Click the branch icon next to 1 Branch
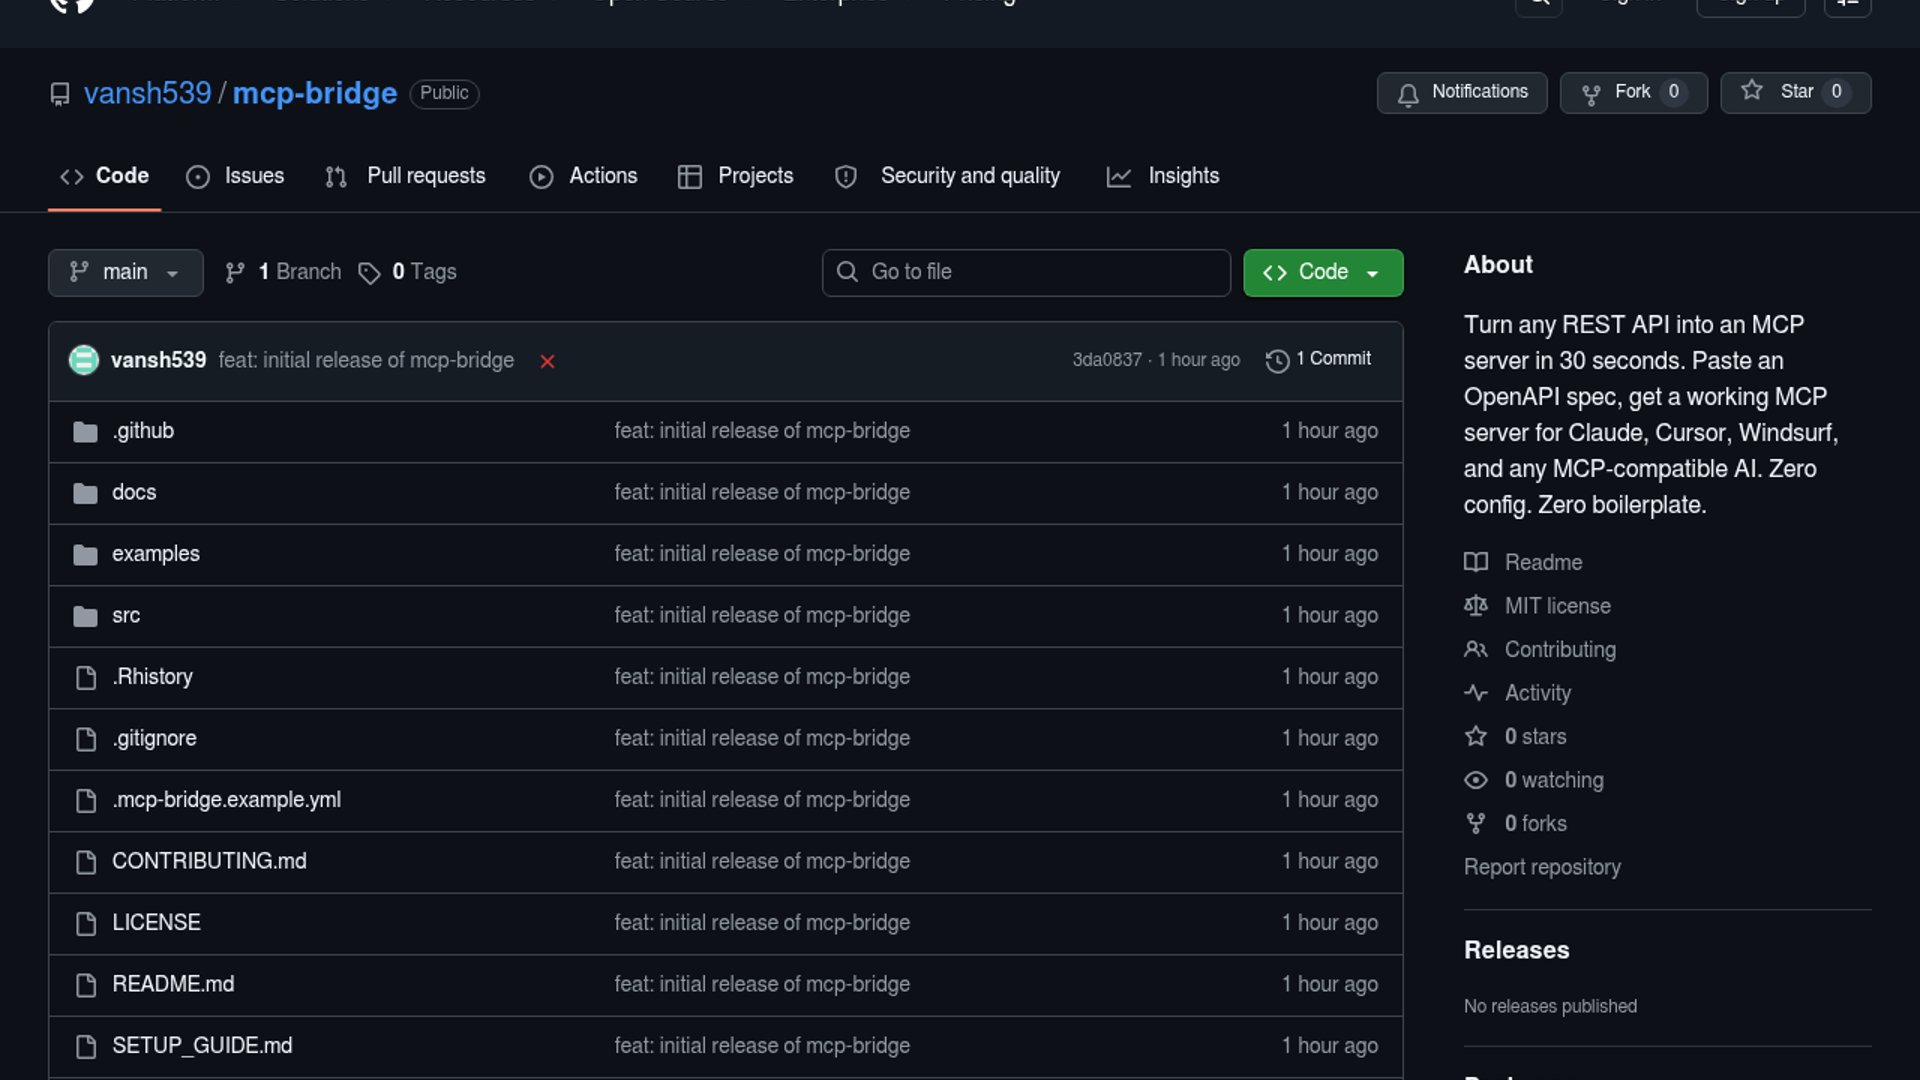The image size is (1920, 1080). click(x=235, y=273)
